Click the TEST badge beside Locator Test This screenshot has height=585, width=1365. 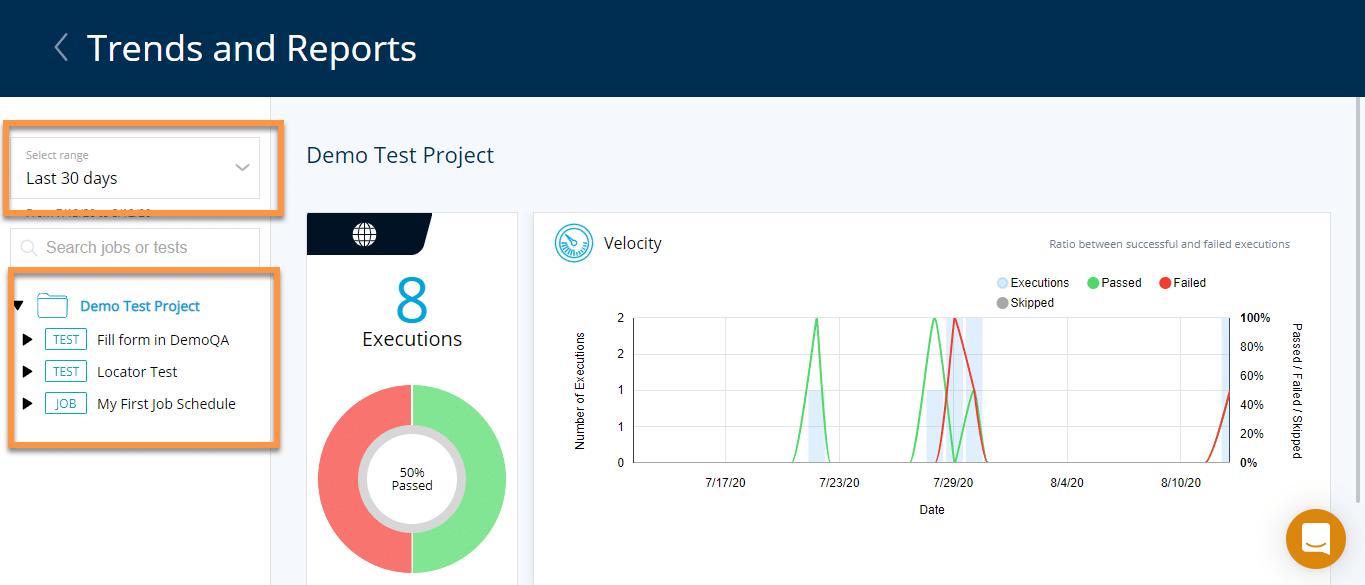click(66, 372)
